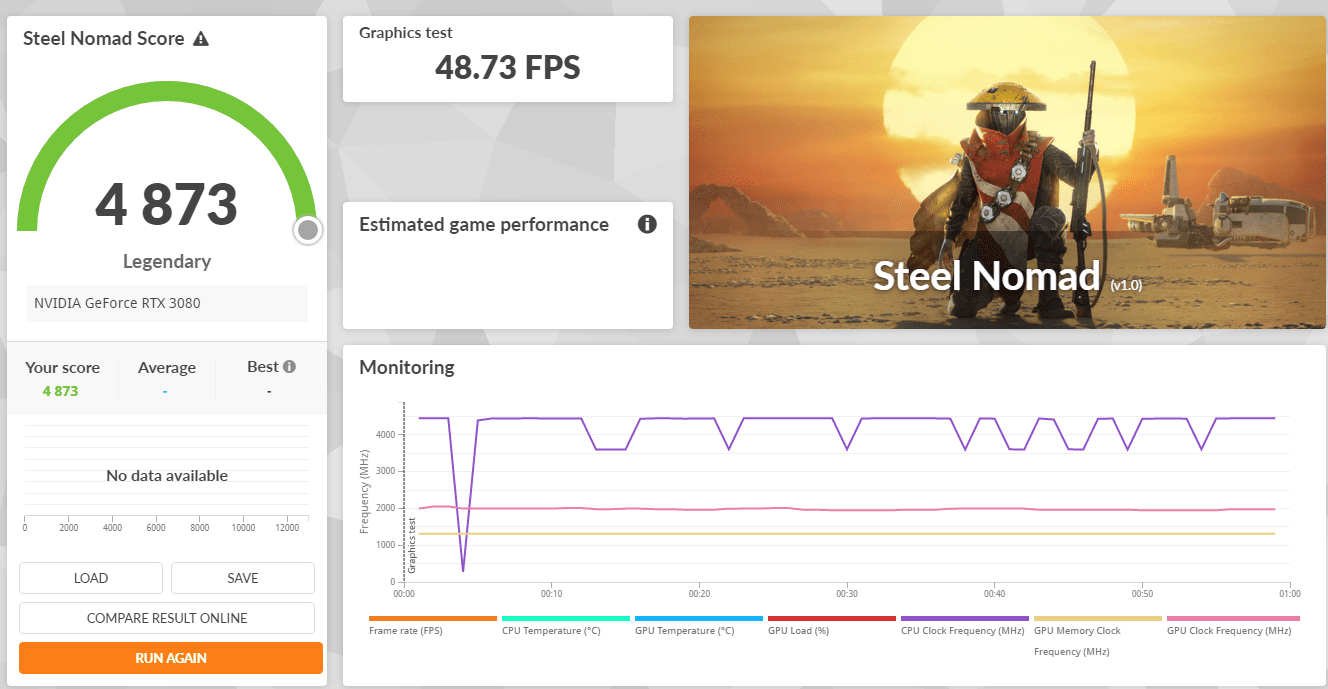Toggle the GPU Load (%) legend entry
The width and height of the screenshot is (1328, 689).
click(x=831, y=625)
